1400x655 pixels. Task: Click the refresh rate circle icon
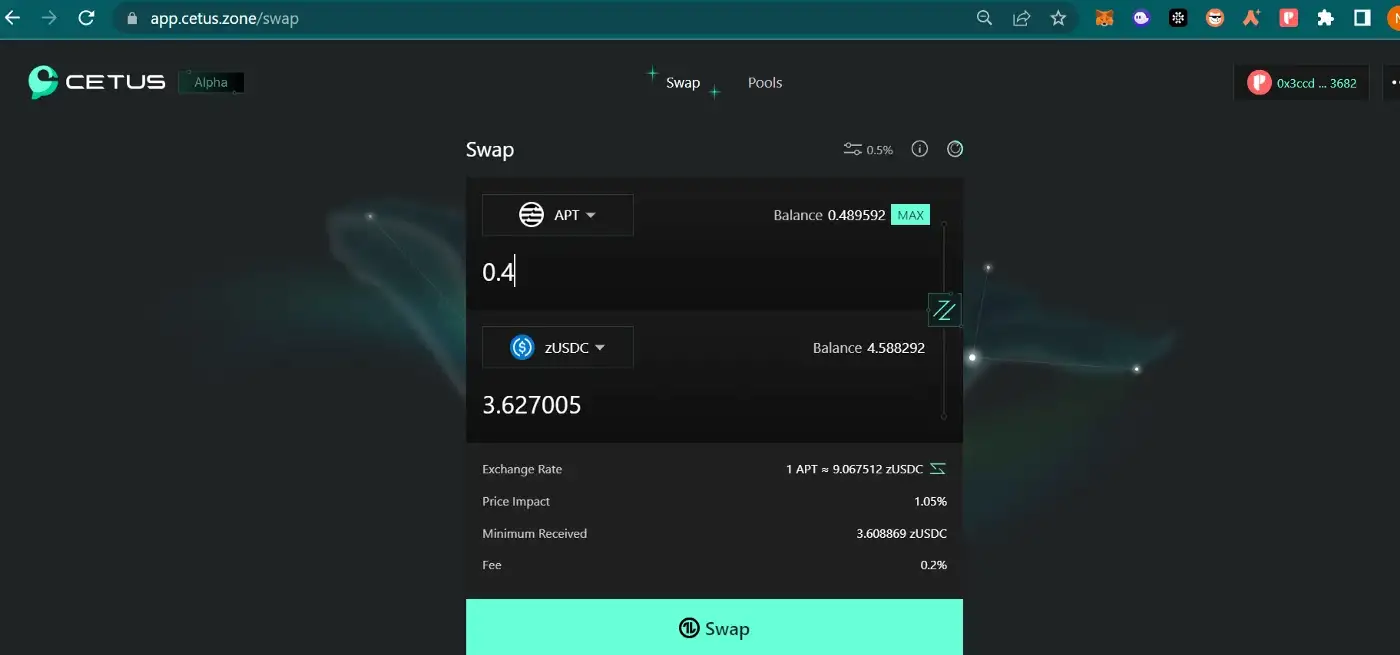(x=955, y=149)
